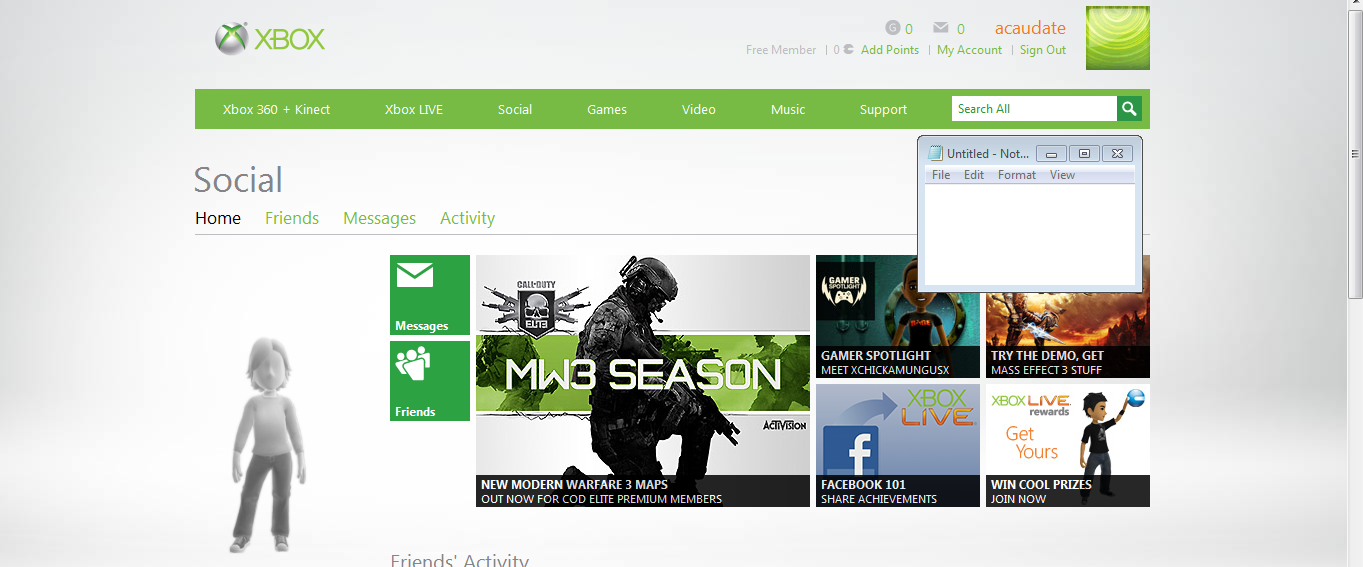This screenshot has height=567, width=1363.
Task: Click the My Account link
Action: tap(969, 50)
